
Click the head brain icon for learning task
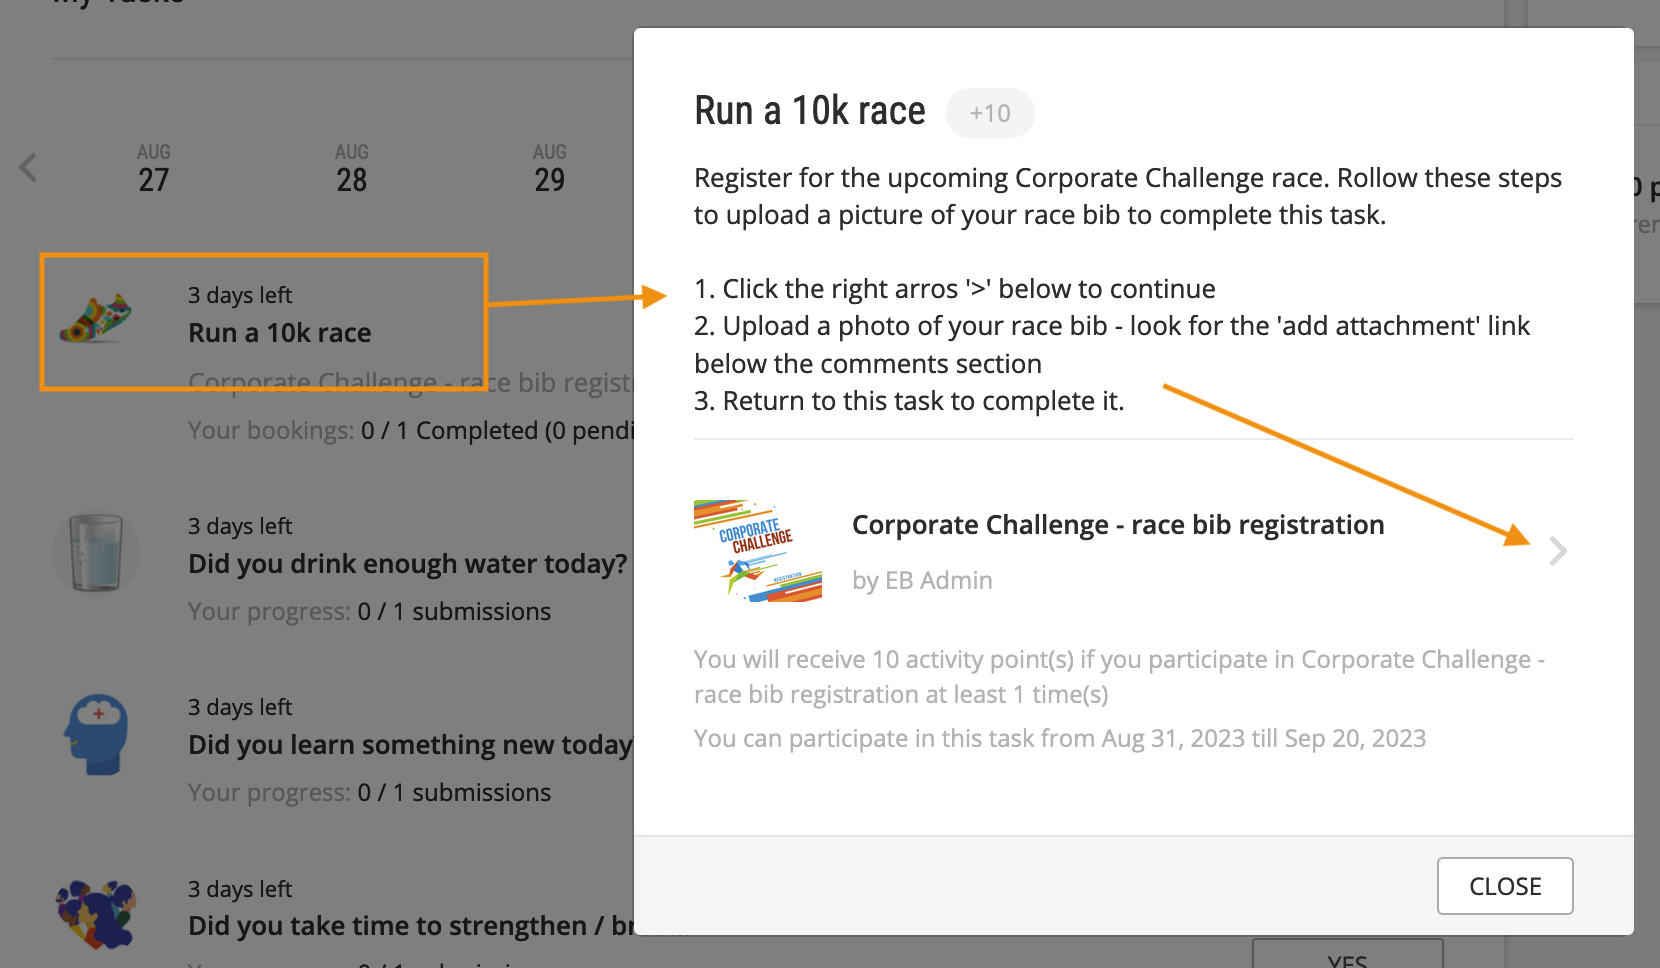coord(96,734)
